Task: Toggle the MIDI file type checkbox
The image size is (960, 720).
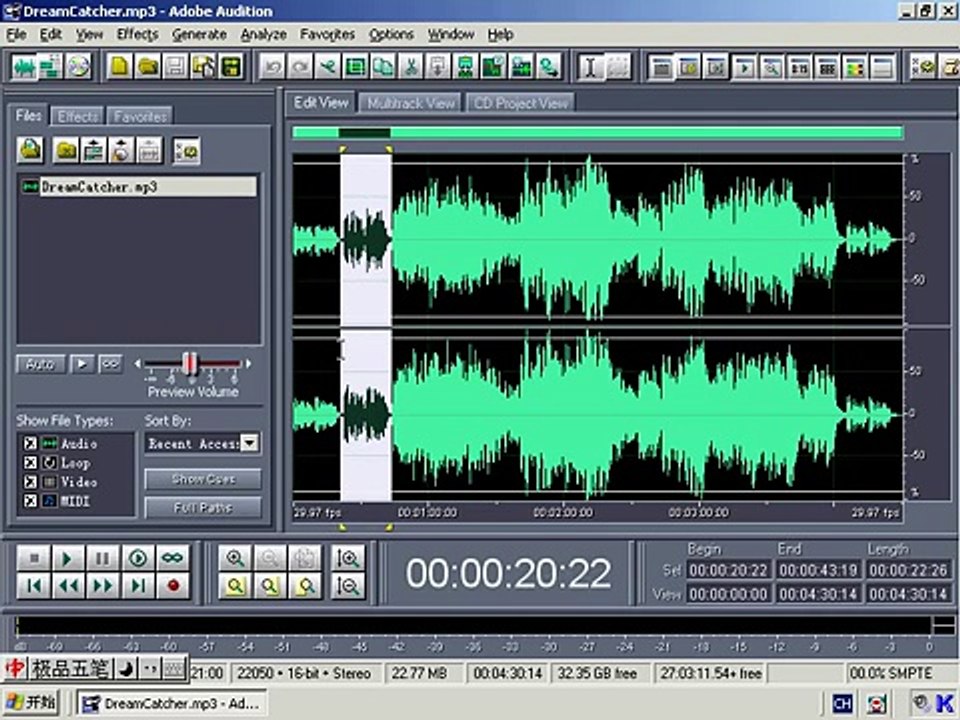Action: tap(30, 501)
